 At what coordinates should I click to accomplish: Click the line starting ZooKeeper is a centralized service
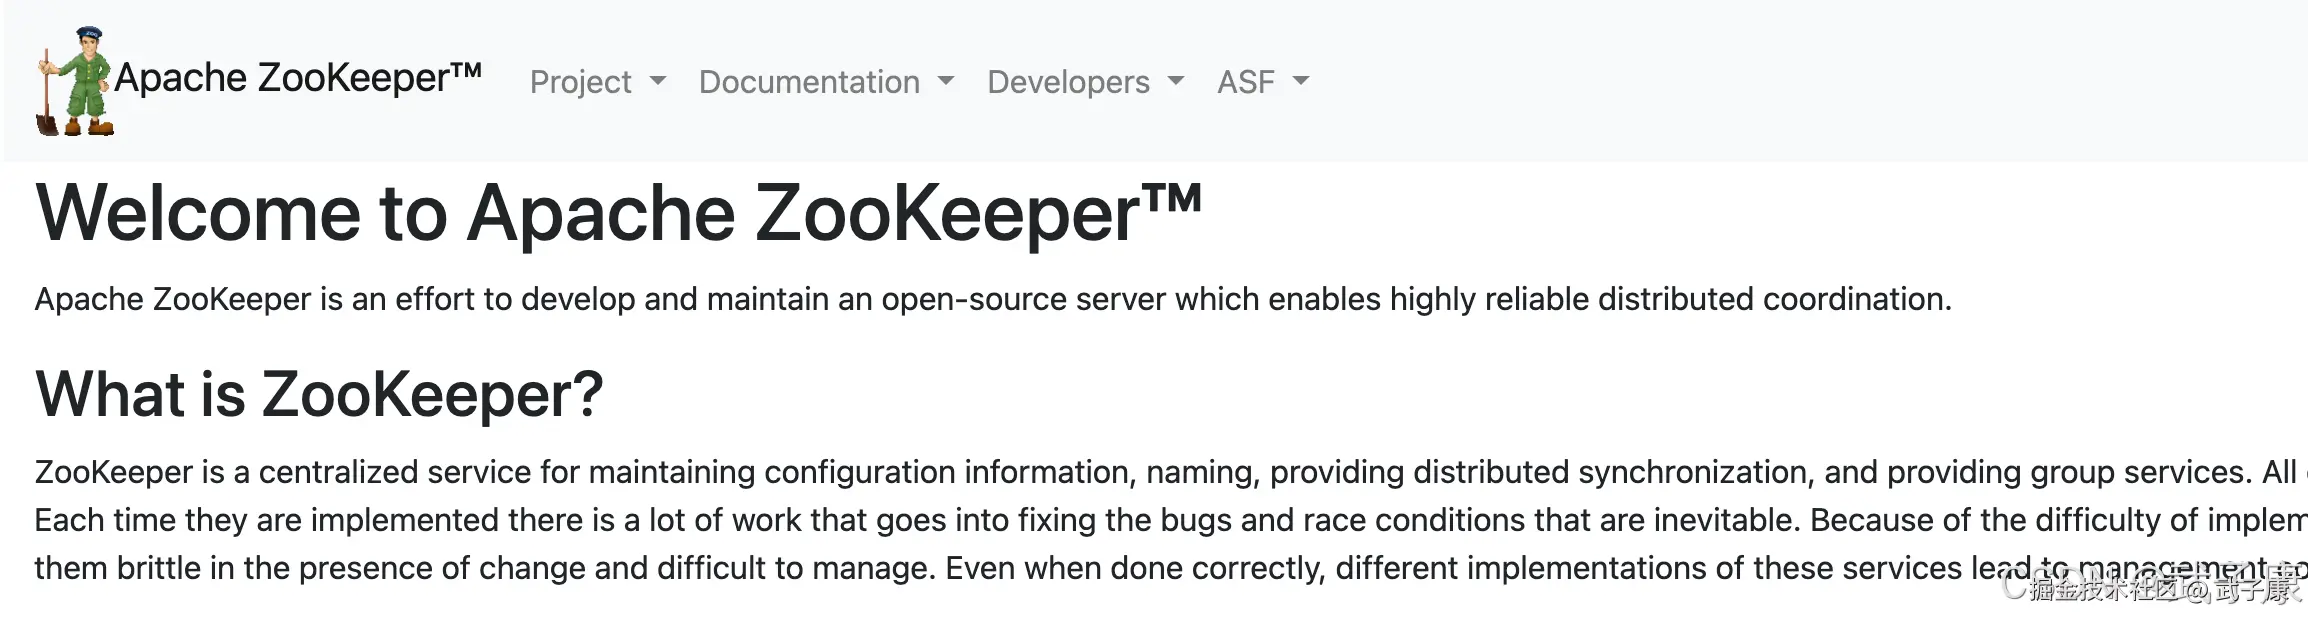[1171, 472]
